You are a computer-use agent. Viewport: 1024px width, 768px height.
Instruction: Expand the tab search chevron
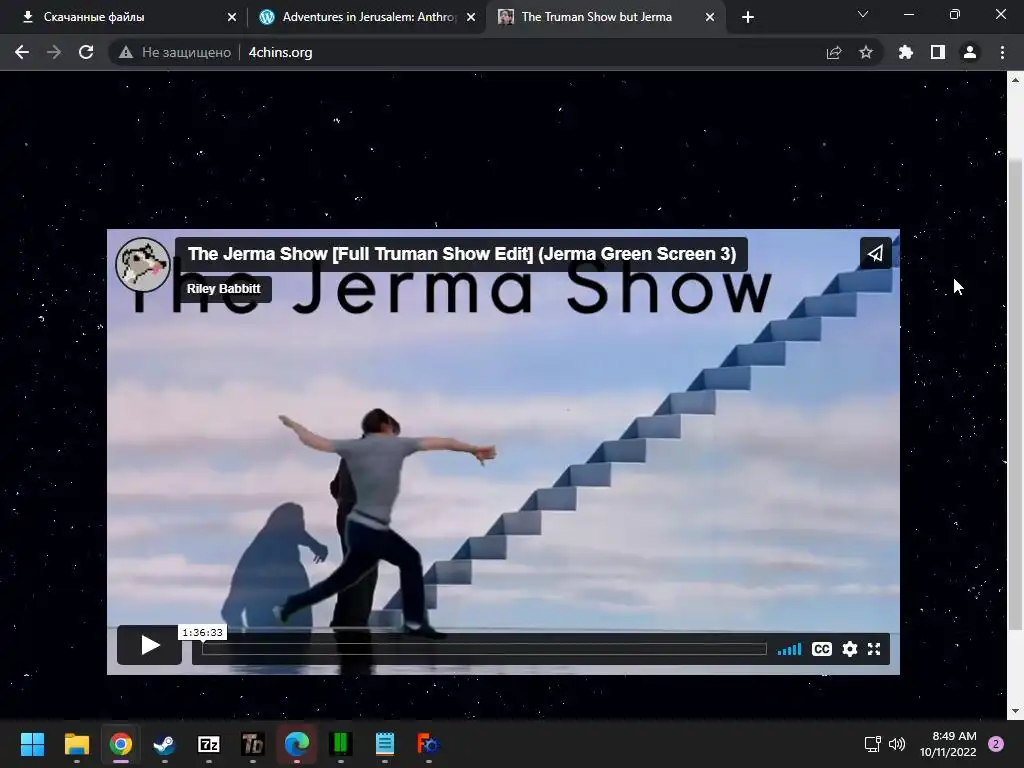pos(863,14)
